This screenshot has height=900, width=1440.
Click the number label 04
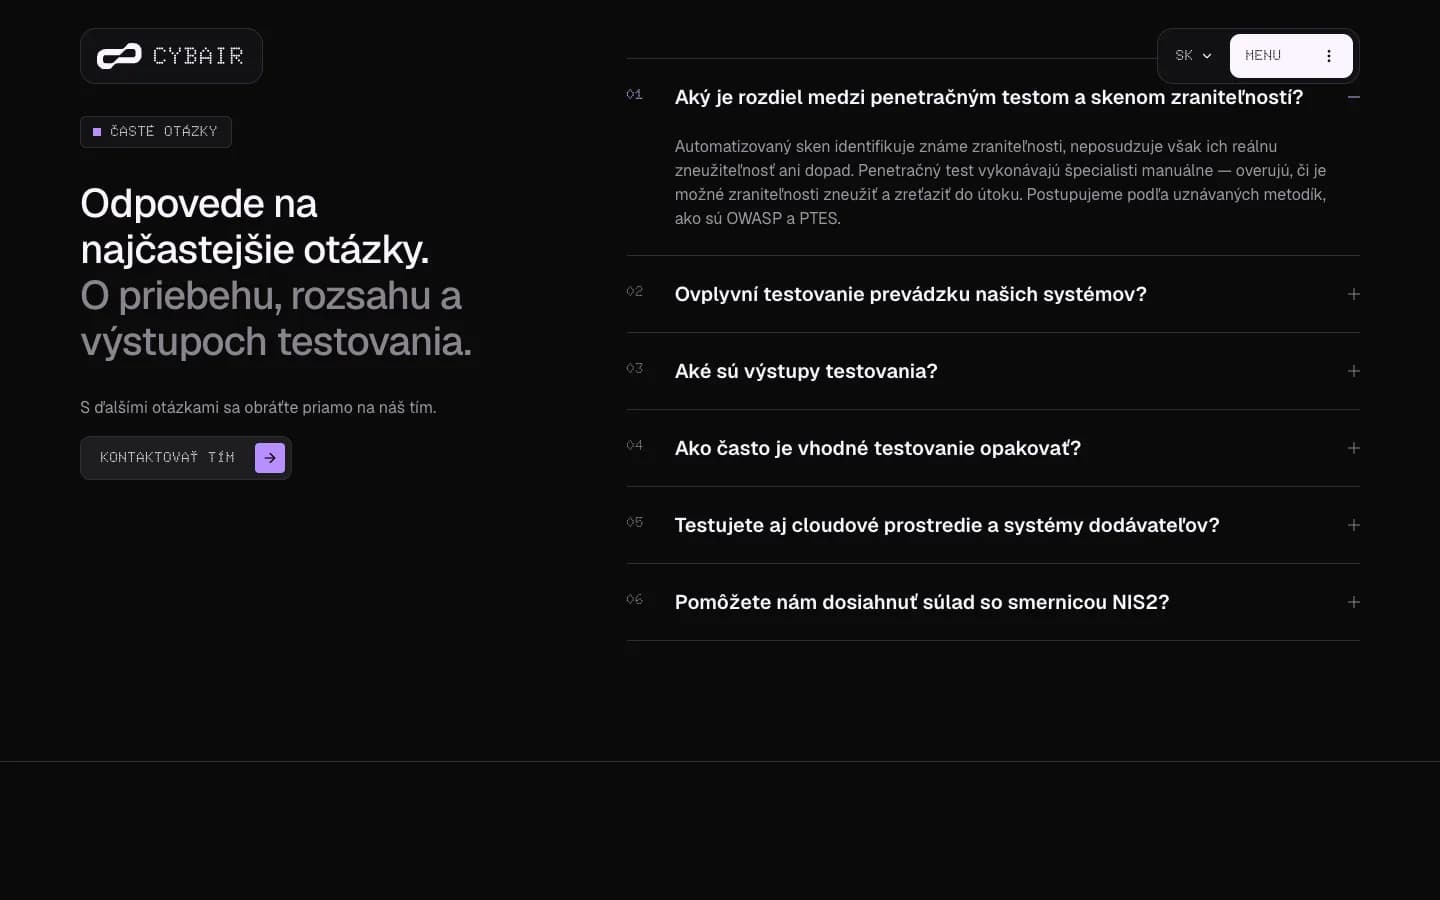tap(634, 445)
